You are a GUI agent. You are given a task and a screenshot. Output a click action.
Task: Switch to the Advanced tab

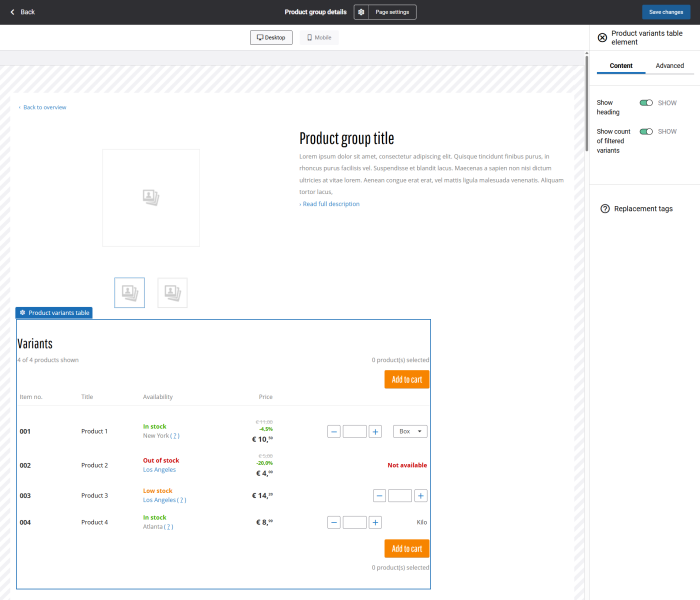click(x=670, y=66)
